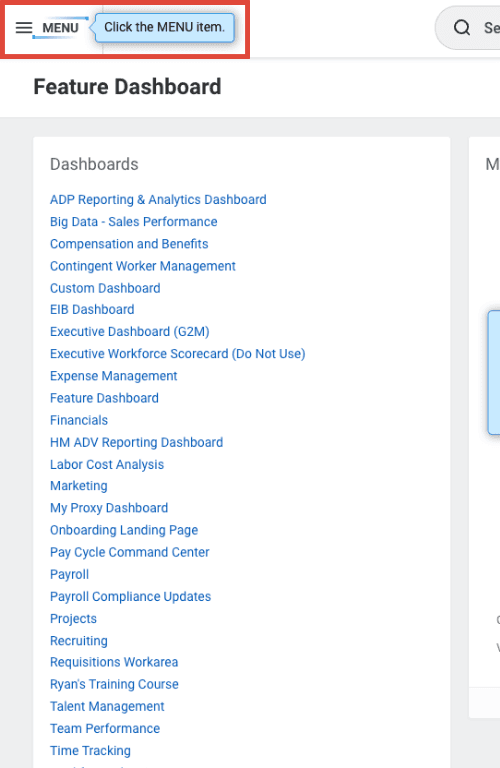Select Compensation and Benefits dashboard
Image resolution: width=500 pixels, height=768 pixels.
[129, 244]
